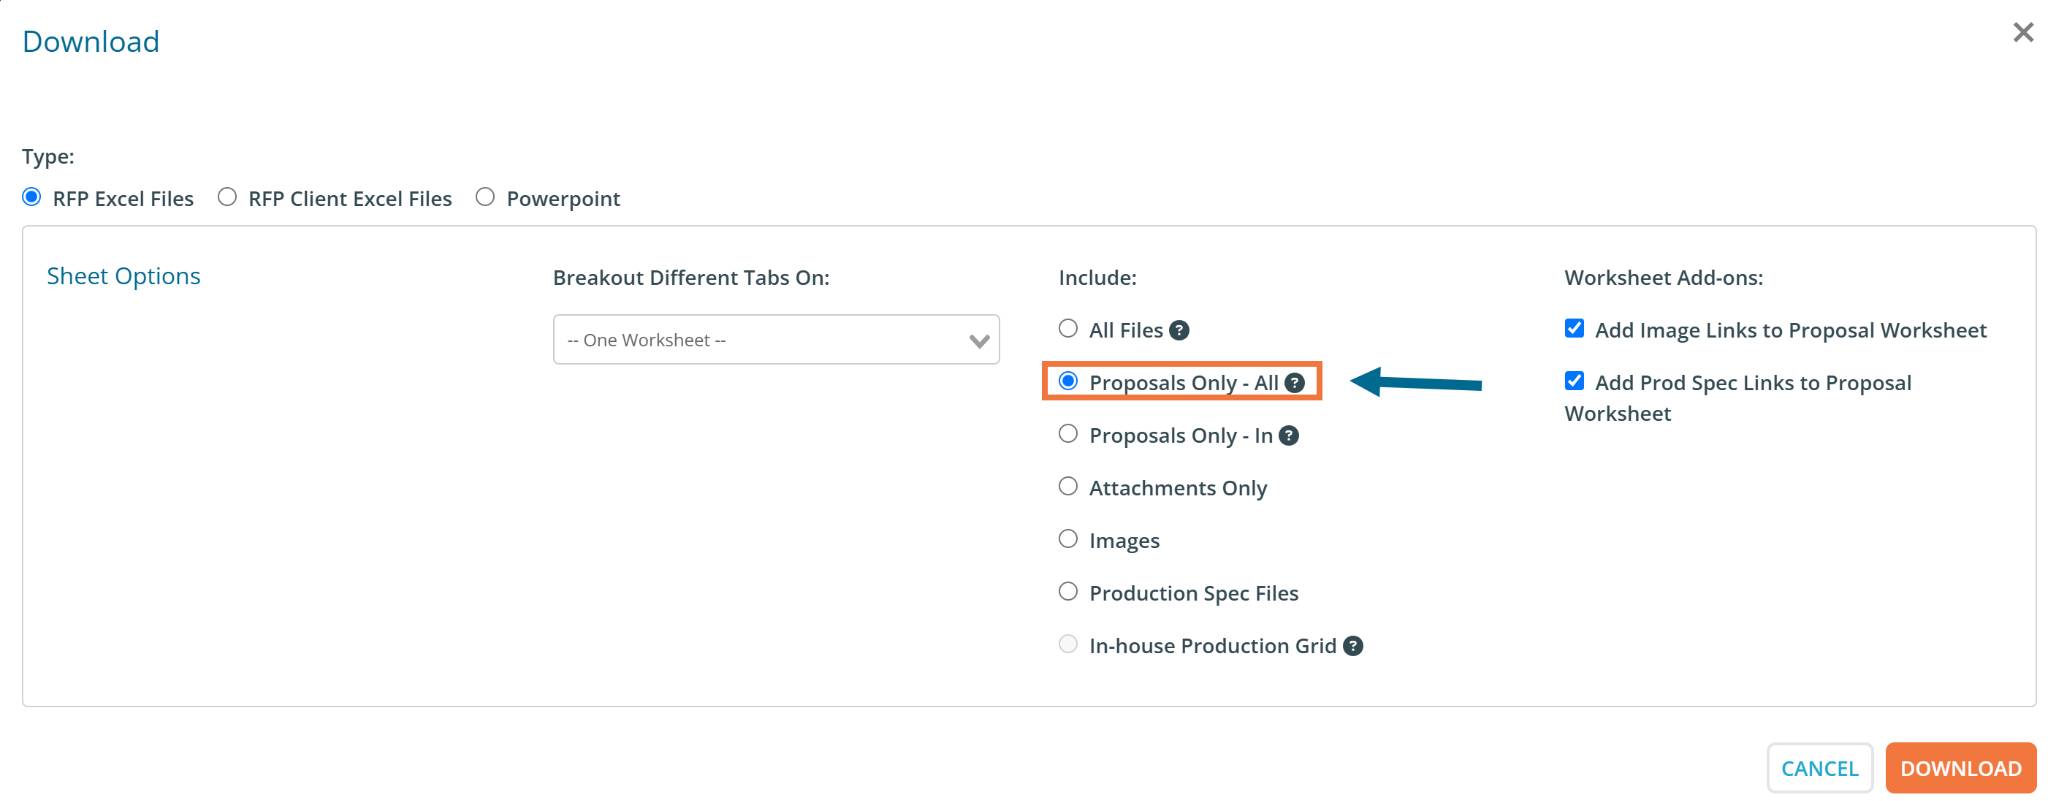Select the All Files include option
Viewport: 2048px width, 801px height.
pyautogui.click(x=1068, y=328)
